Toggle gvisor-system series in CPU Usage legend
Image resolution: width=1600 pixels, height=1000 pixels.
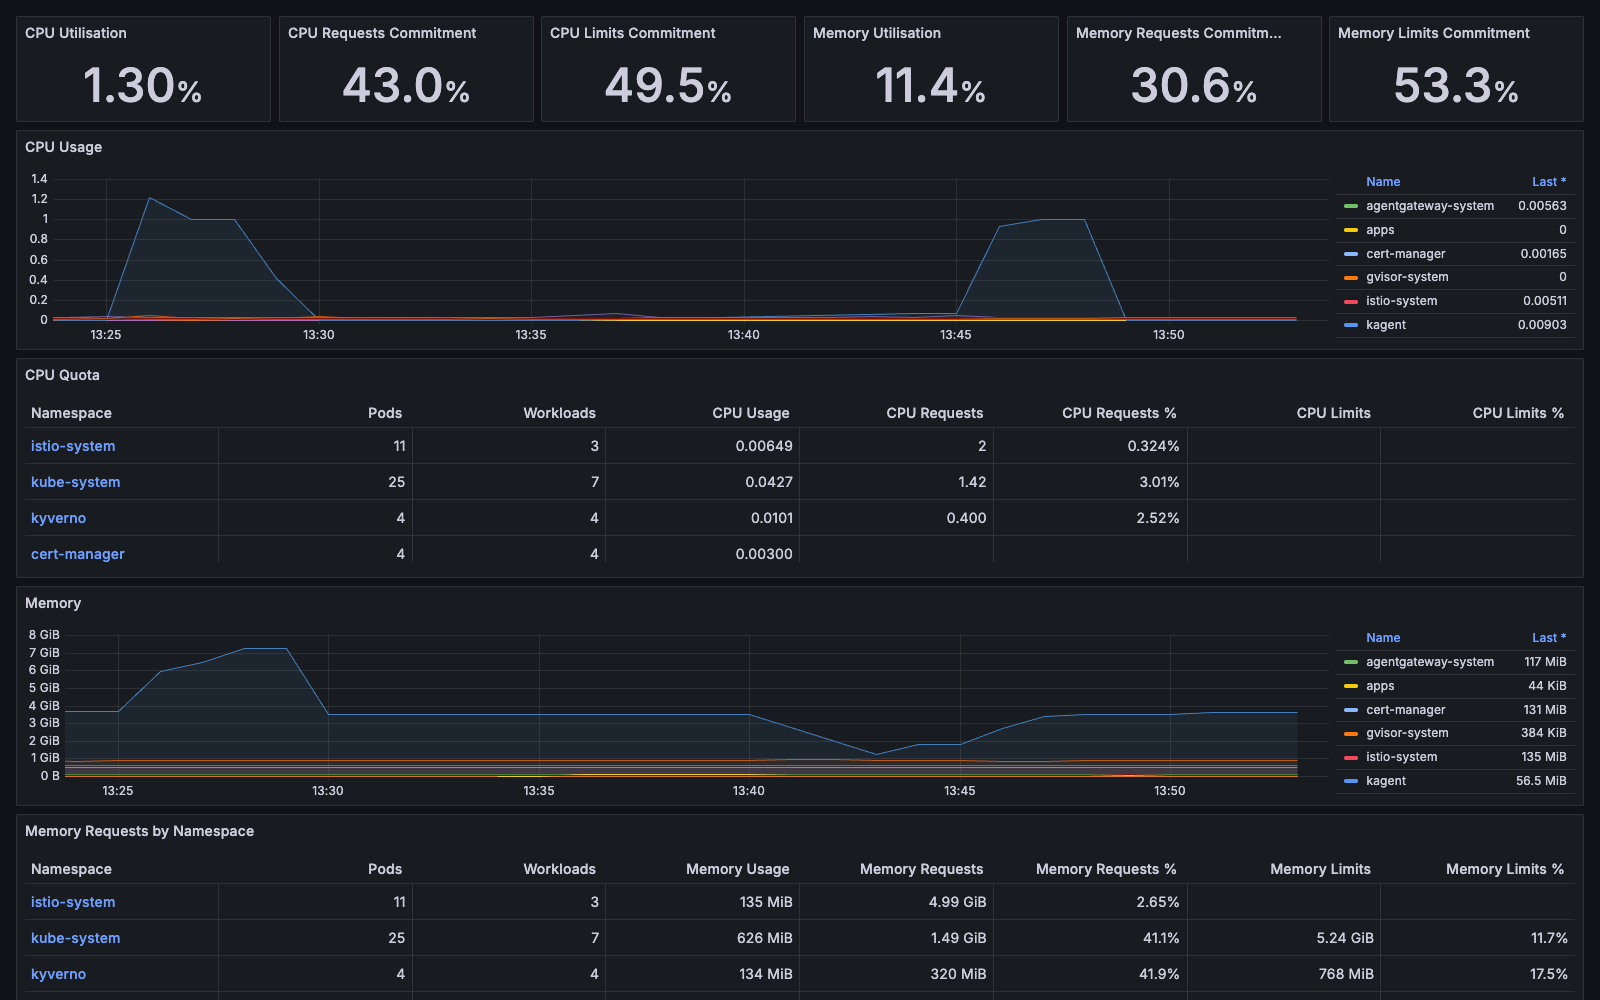click(1407, 277)
